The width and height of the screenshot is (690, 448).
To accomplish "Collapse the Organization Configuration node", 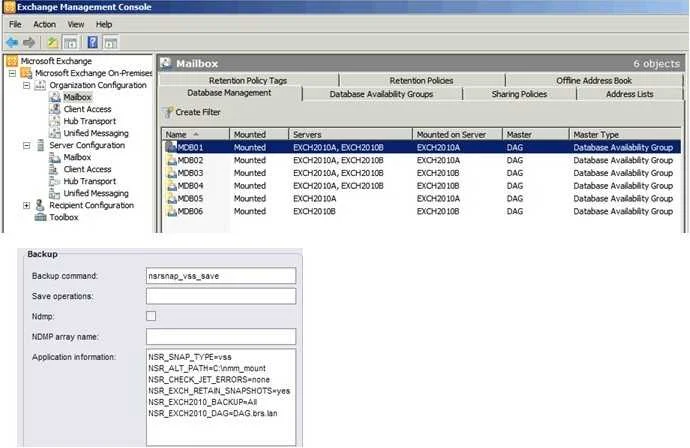I will 26,85.
